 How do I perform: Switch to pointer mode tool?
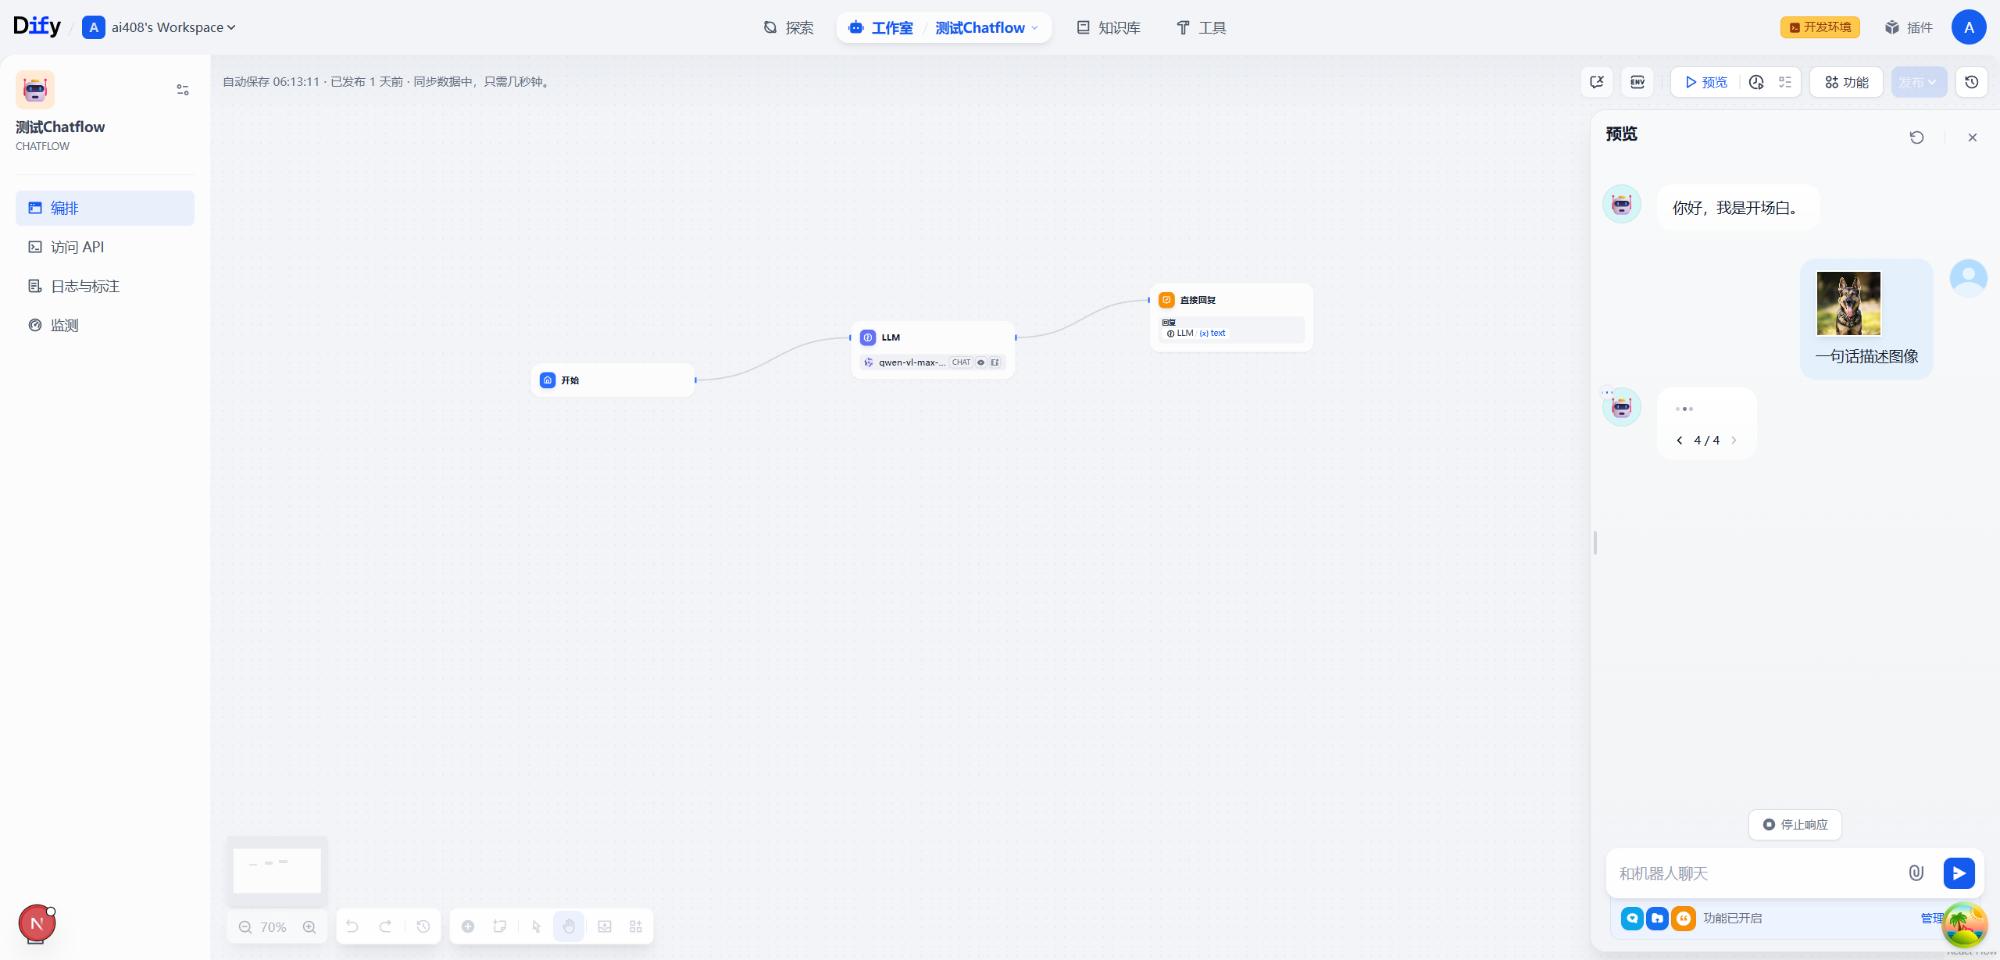tap(536, 927)
